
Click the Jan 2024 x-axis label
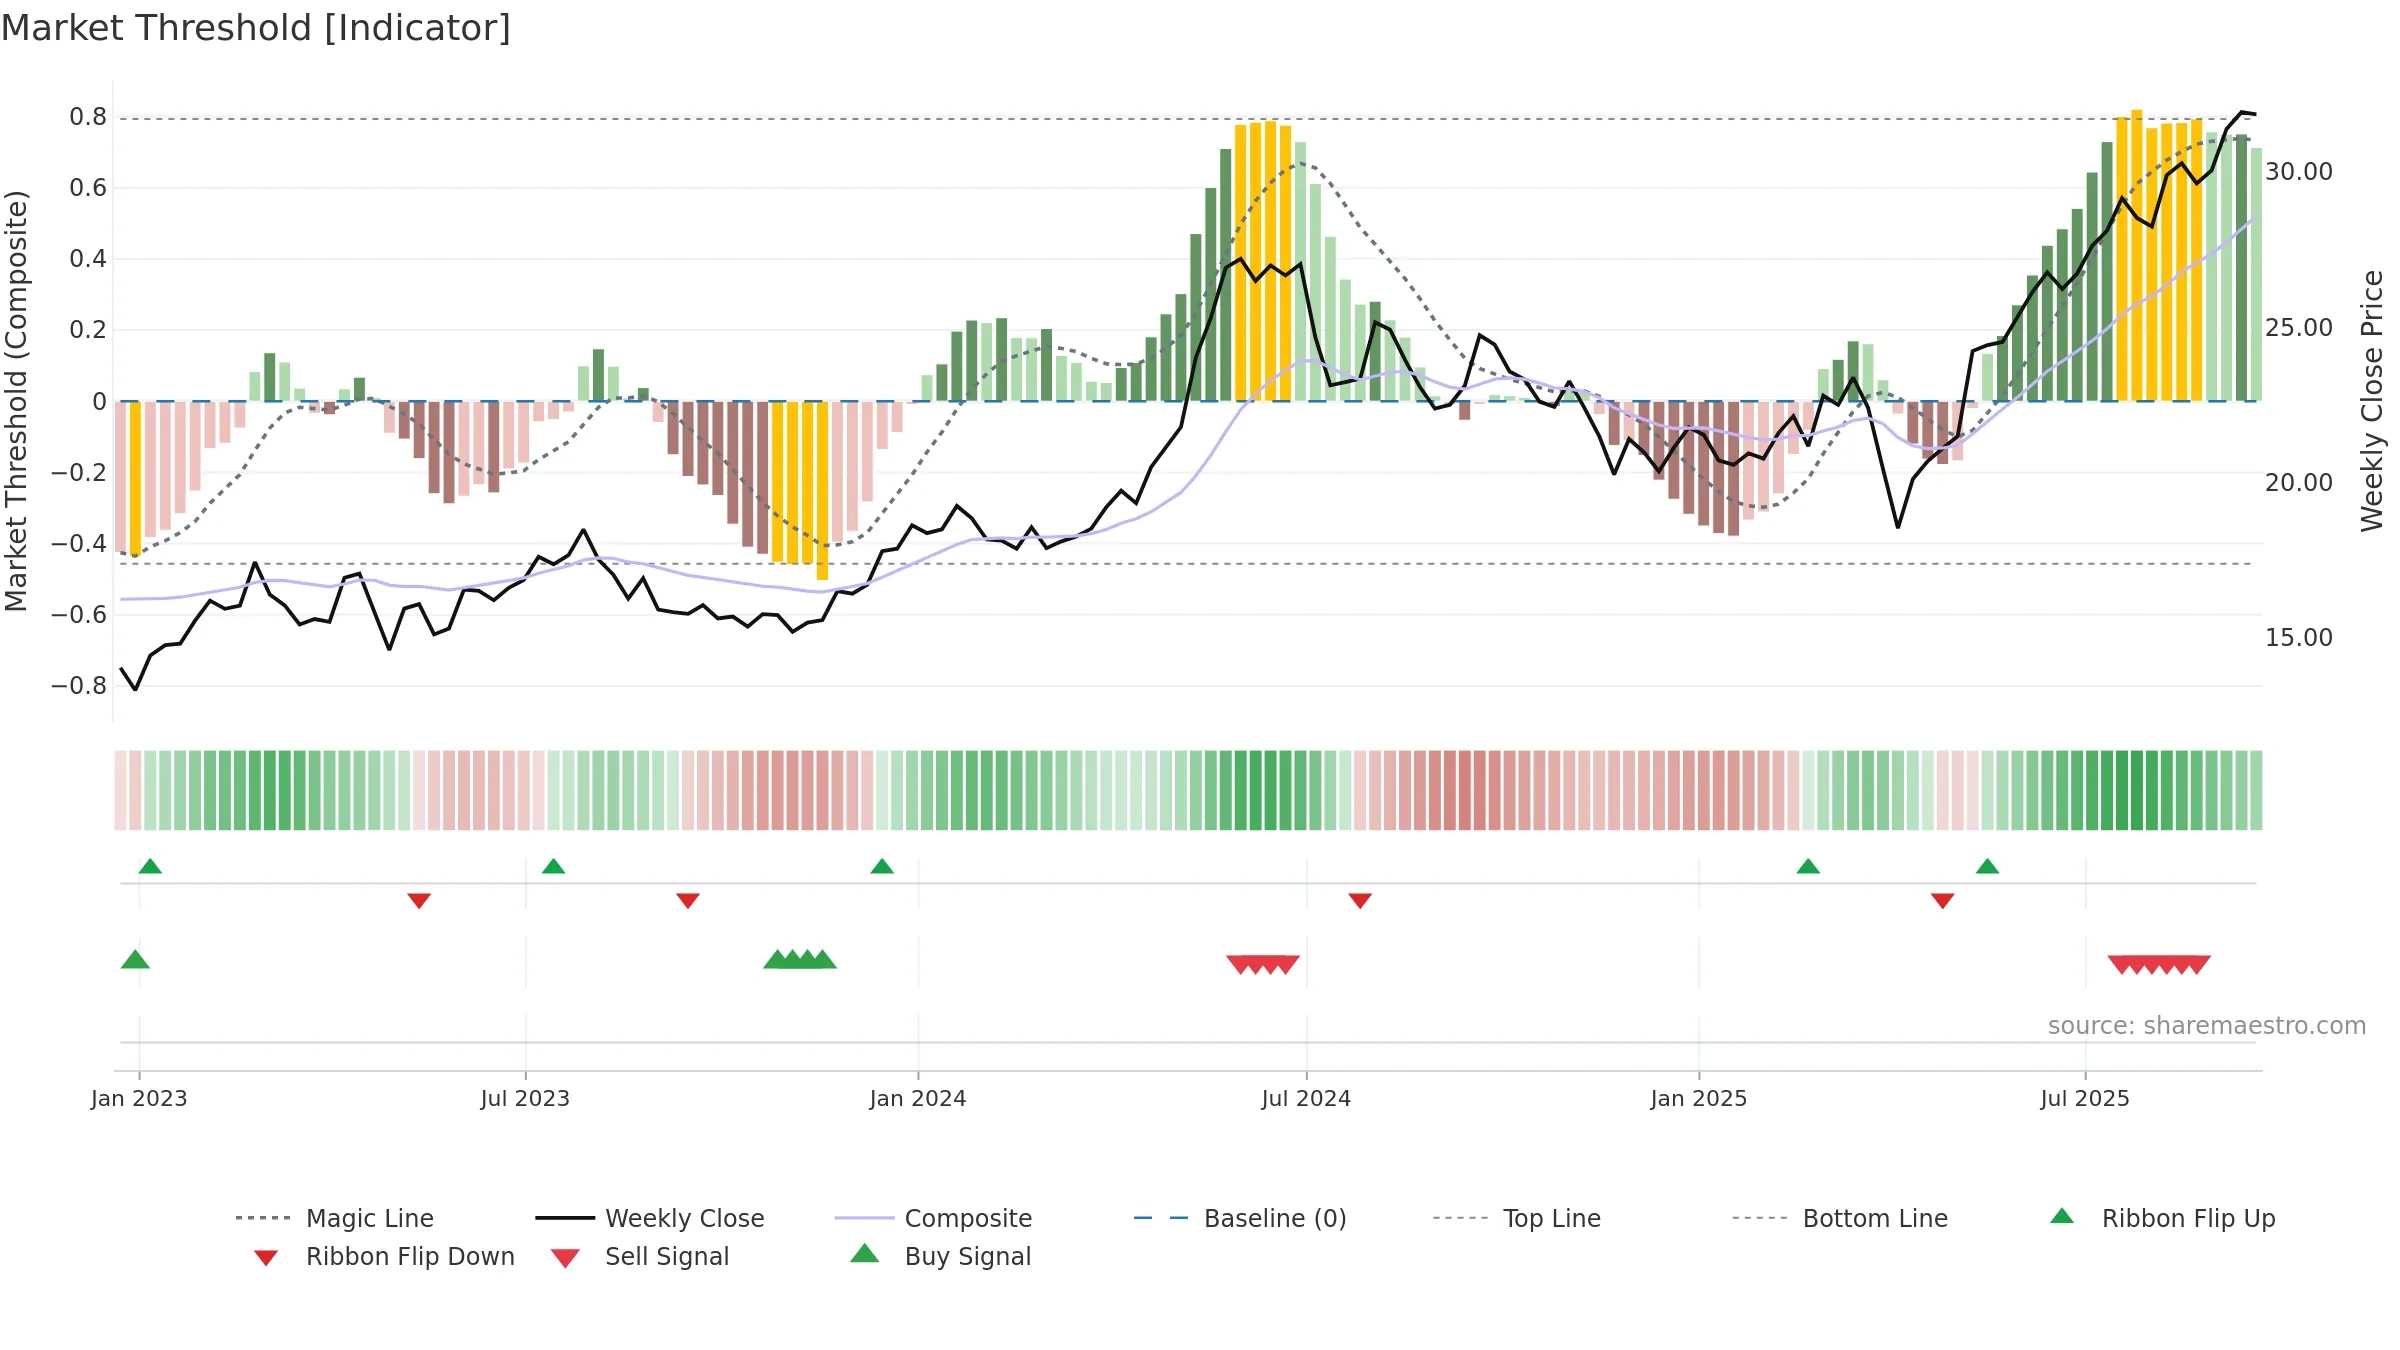(x=918, y=1099)
